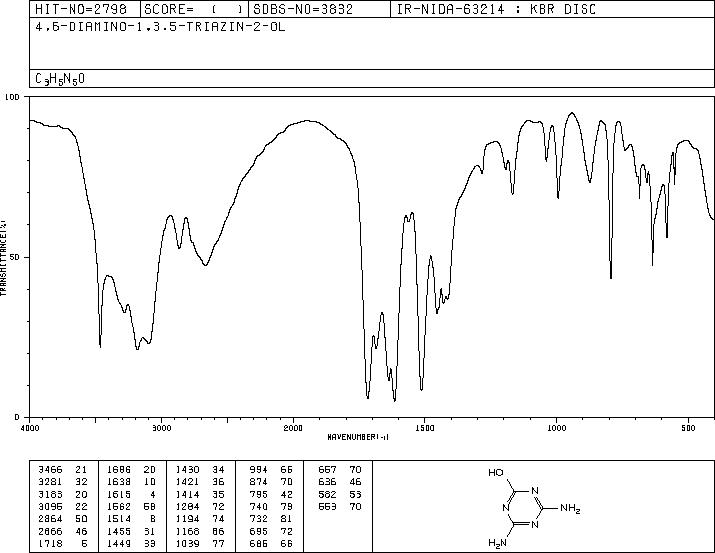The height and width of the screenshot is (553, 715).
Task: Click peak table entry 1455
Action: [119, 531]
